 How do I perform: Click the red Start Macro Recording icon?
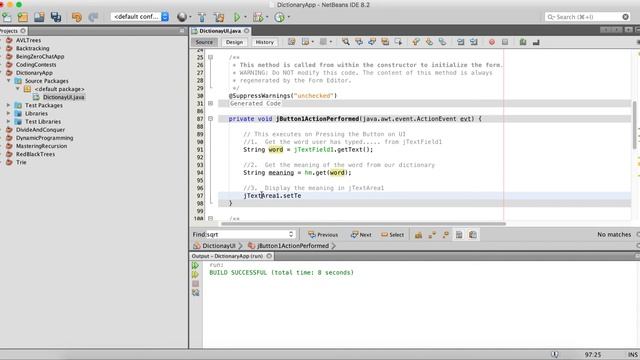pos(492,42)
